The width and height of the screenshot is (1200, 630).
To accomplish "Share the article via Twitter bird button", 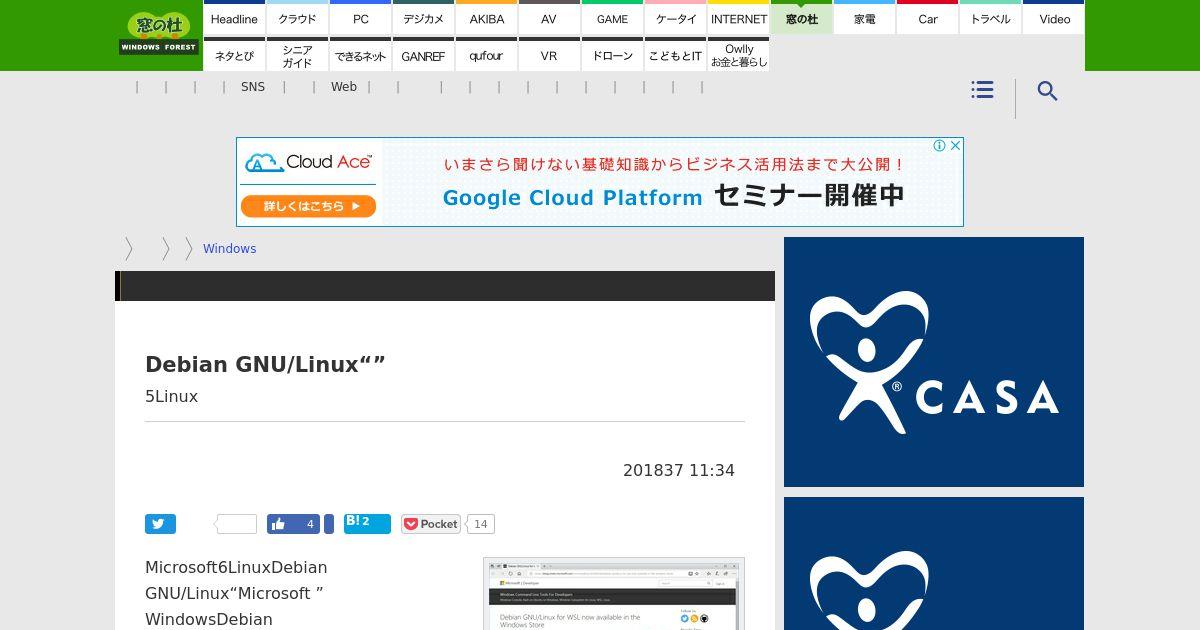I will pyautogui.click(x=160, y=524).
